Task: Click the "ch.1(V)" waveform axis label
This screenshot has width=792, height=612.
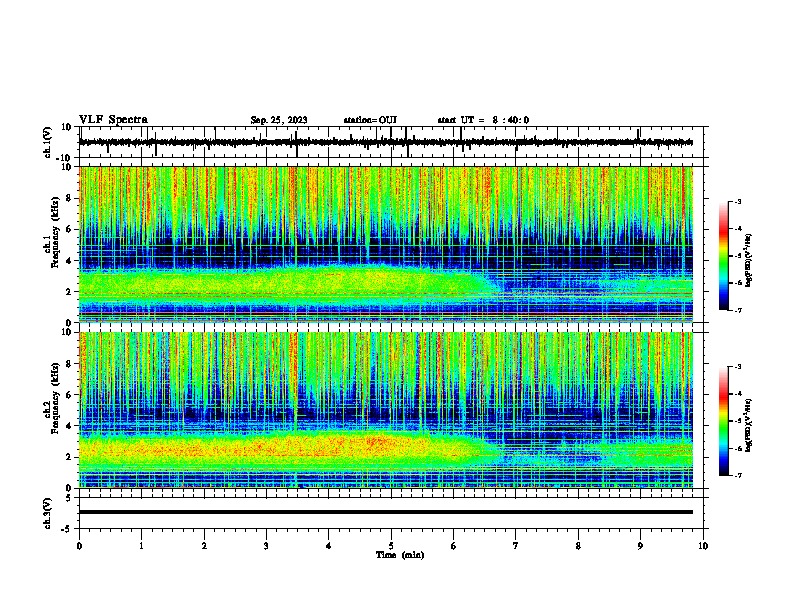Action: pyautogui.click(x=48, y=142)
